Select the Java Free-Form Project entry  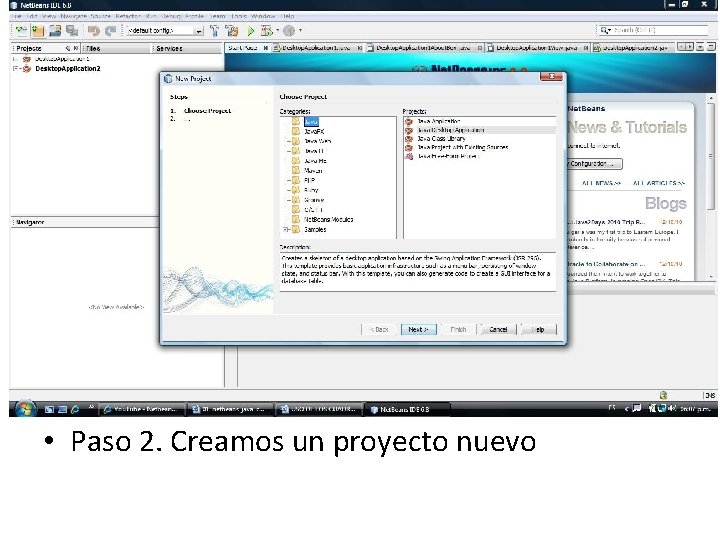448,156
